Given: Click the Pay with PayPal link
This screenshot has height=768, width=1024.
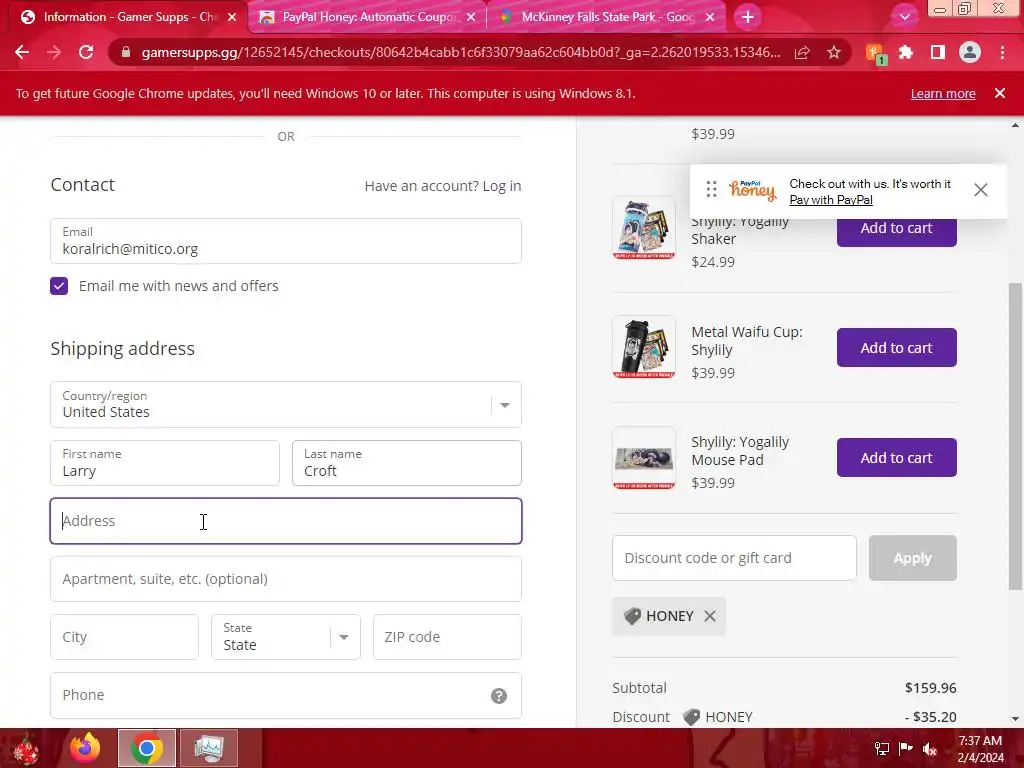Looking at the screenshot, I should click(831, 200).
